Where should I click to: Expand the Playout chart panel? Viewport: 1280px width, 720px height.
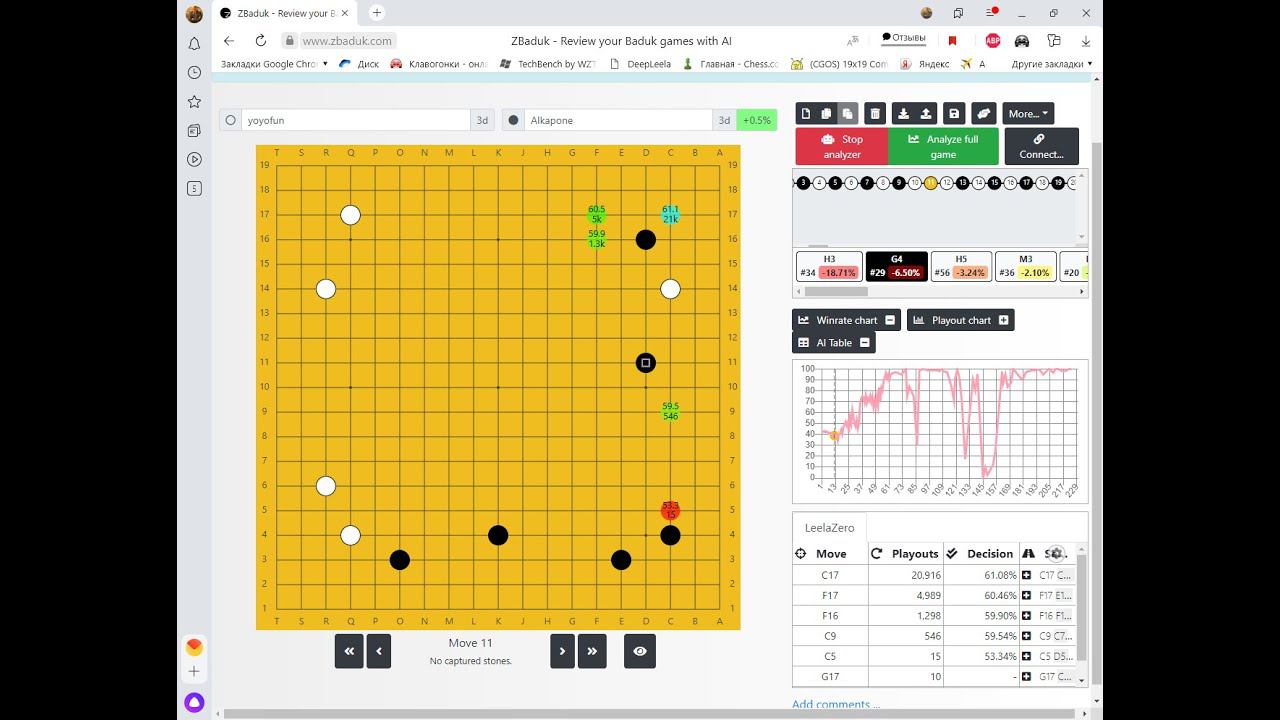pos(1004,320)
